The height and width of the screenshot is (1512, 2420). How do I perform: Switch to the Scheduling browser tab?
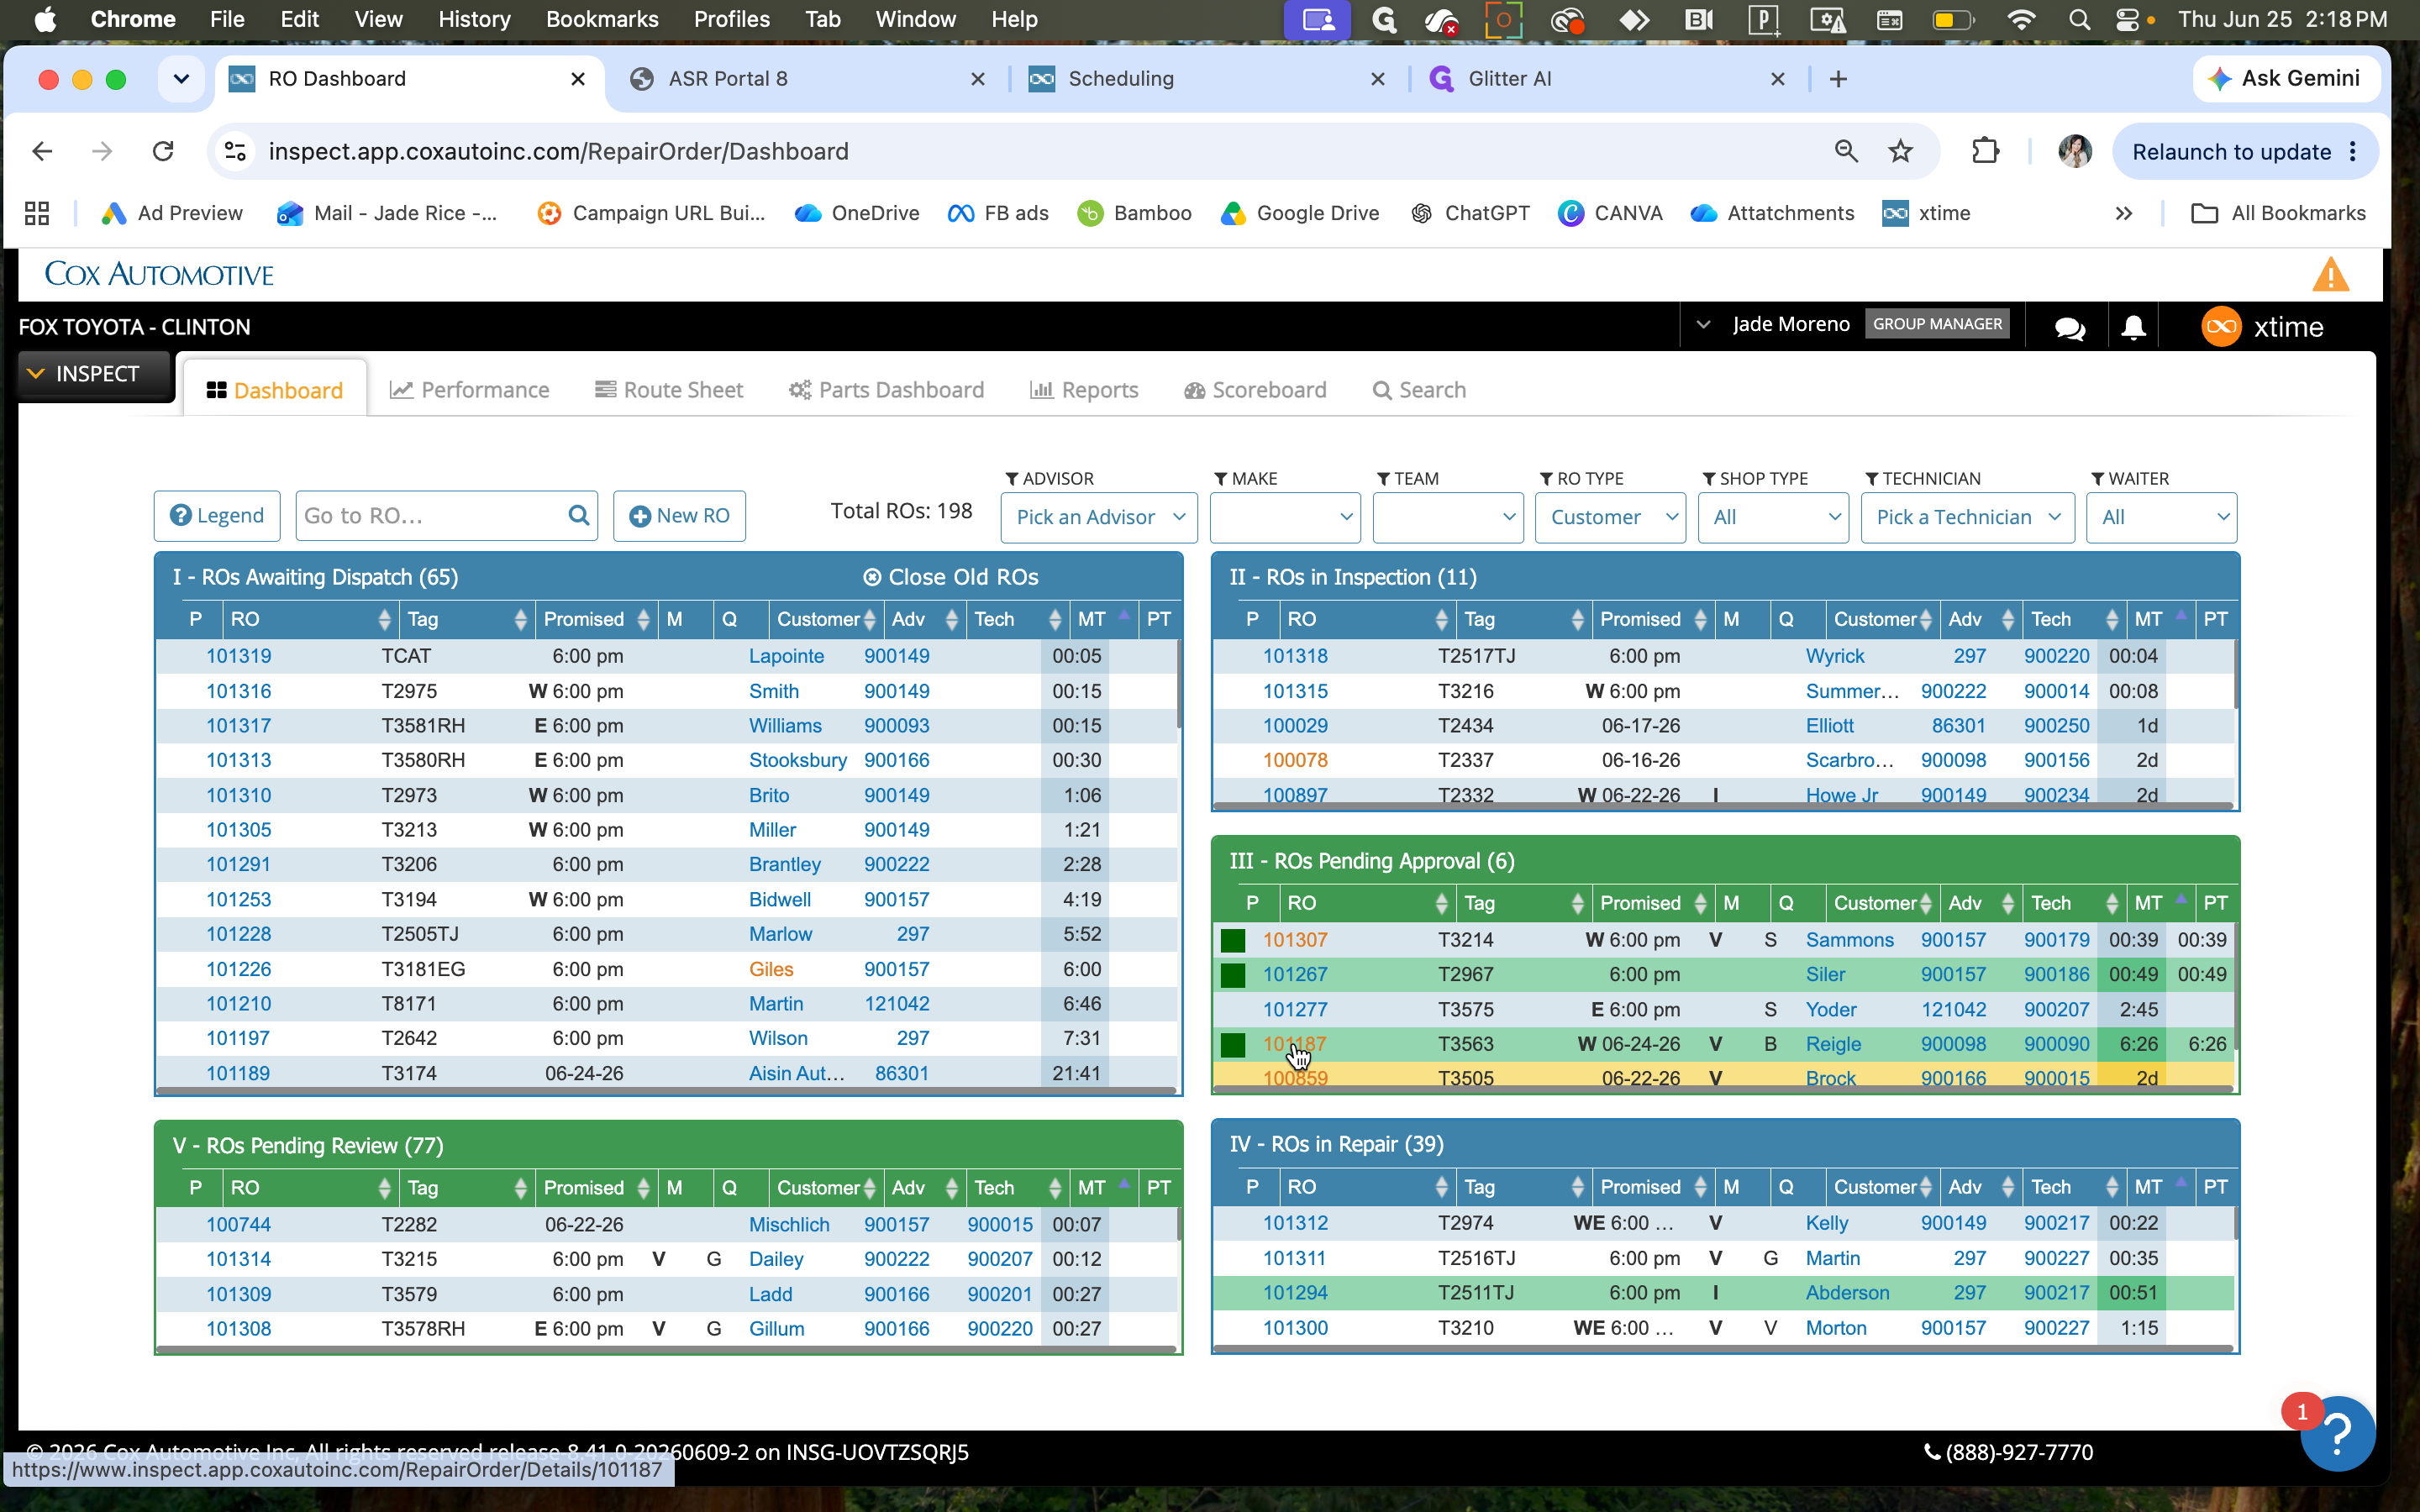[1208, 79]
